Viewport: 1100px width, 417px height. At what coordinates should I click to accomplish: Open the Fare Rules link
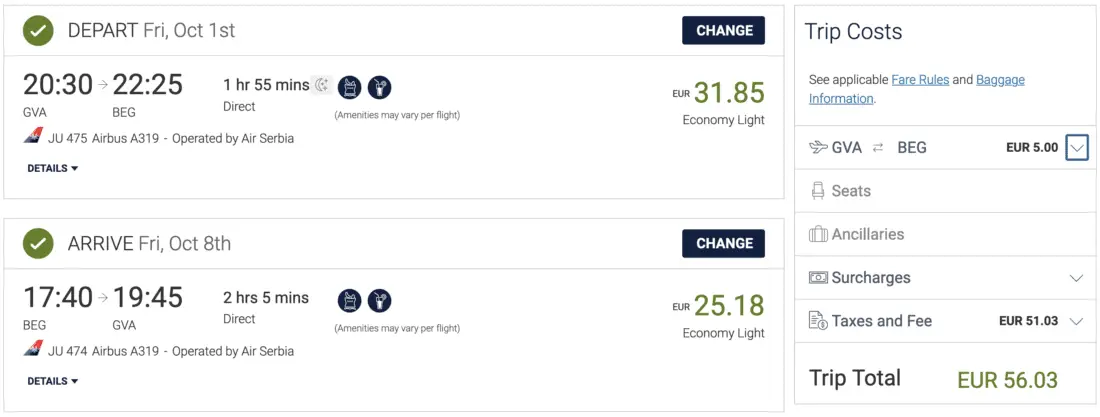(921, 80)
